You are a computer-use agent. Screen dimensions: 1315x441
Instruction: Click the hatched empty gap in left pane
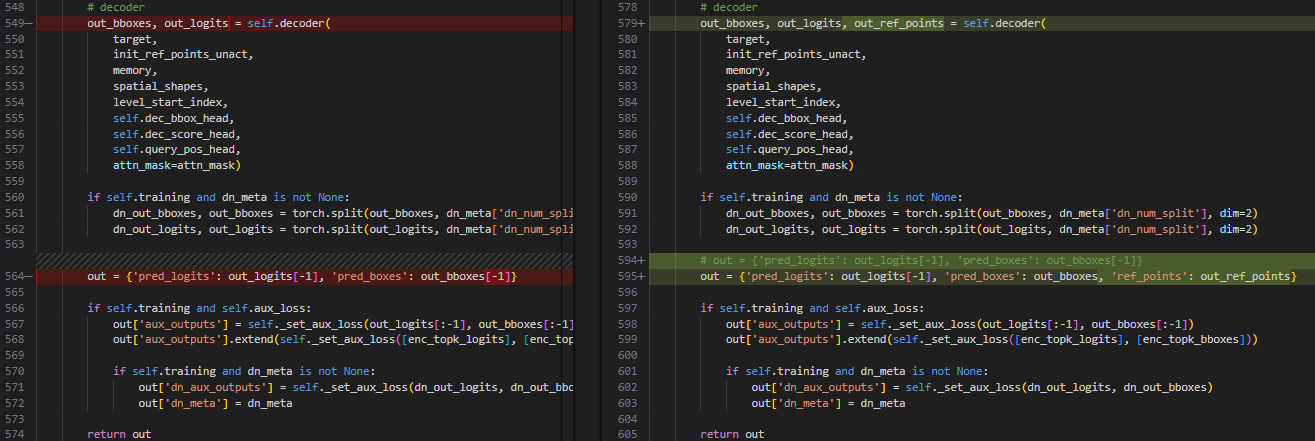pyautogui.click(x=300, y=259)
